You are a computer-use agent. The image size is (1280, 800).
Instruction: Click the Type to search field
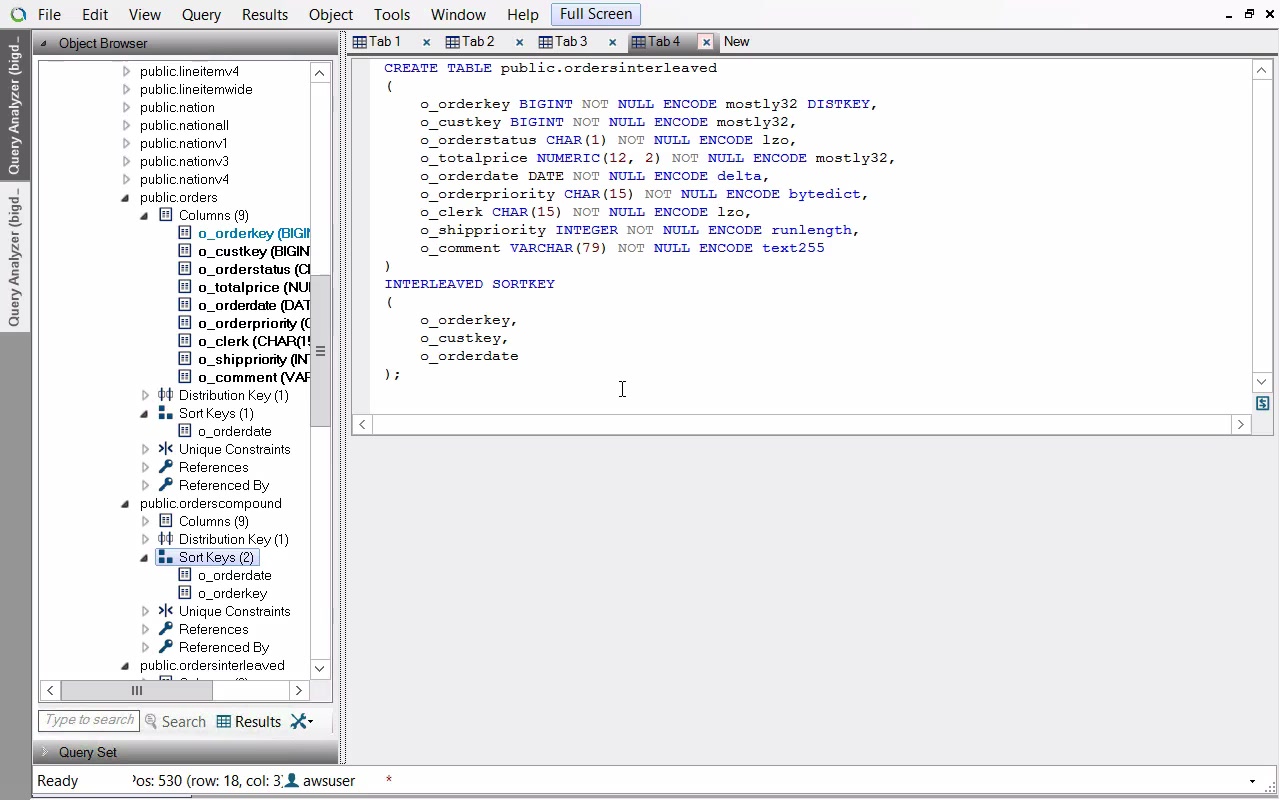[x=88, y=720]
